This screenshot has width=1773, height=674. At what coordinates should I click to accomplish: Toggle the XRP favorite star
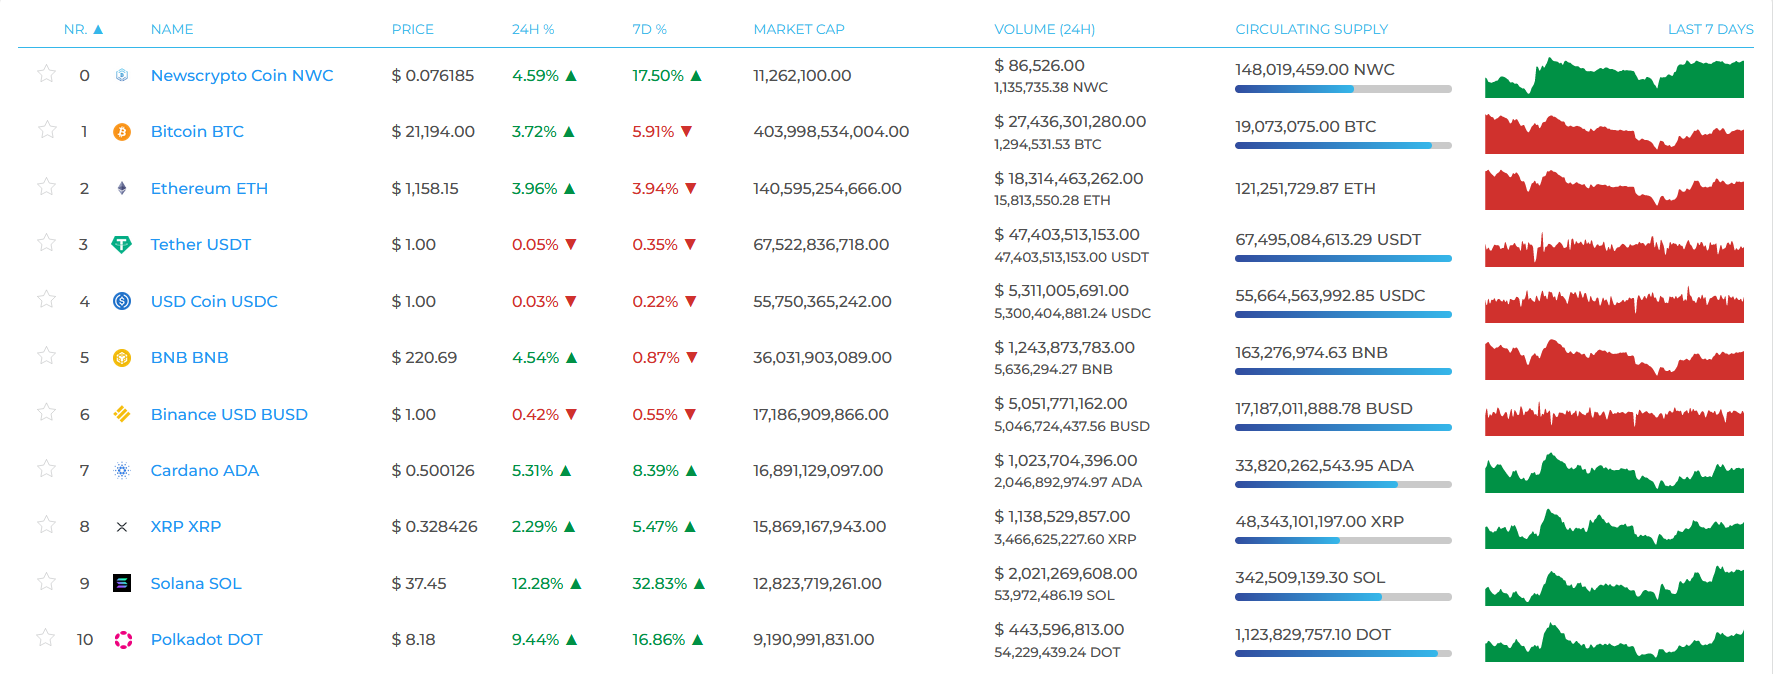[x=46, y=525]
